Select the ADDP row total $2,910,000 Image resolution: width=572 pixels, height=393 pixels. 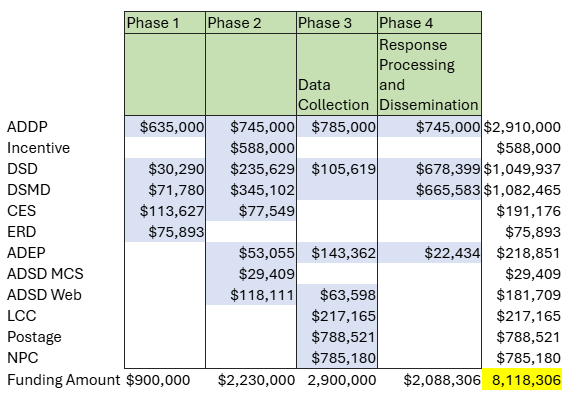coord(522,127)
